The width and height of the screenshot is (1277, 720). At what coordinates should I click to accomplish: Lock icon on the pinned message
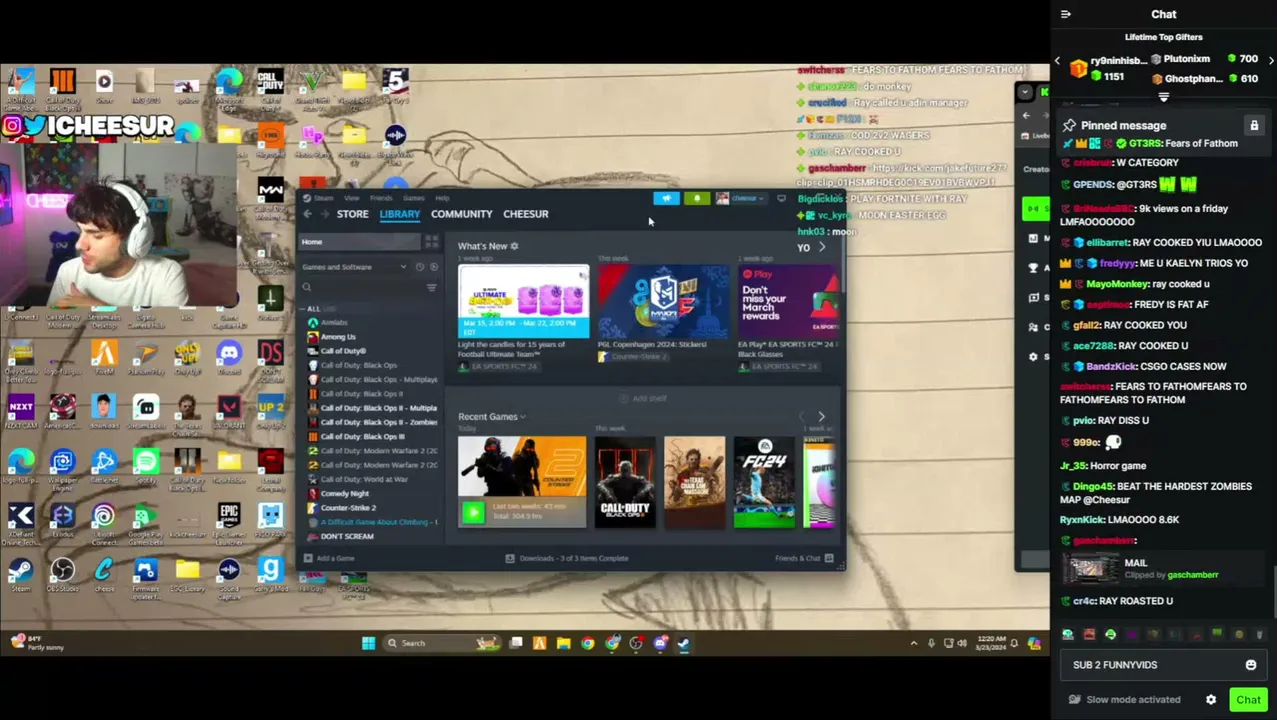coord(1254,125)
